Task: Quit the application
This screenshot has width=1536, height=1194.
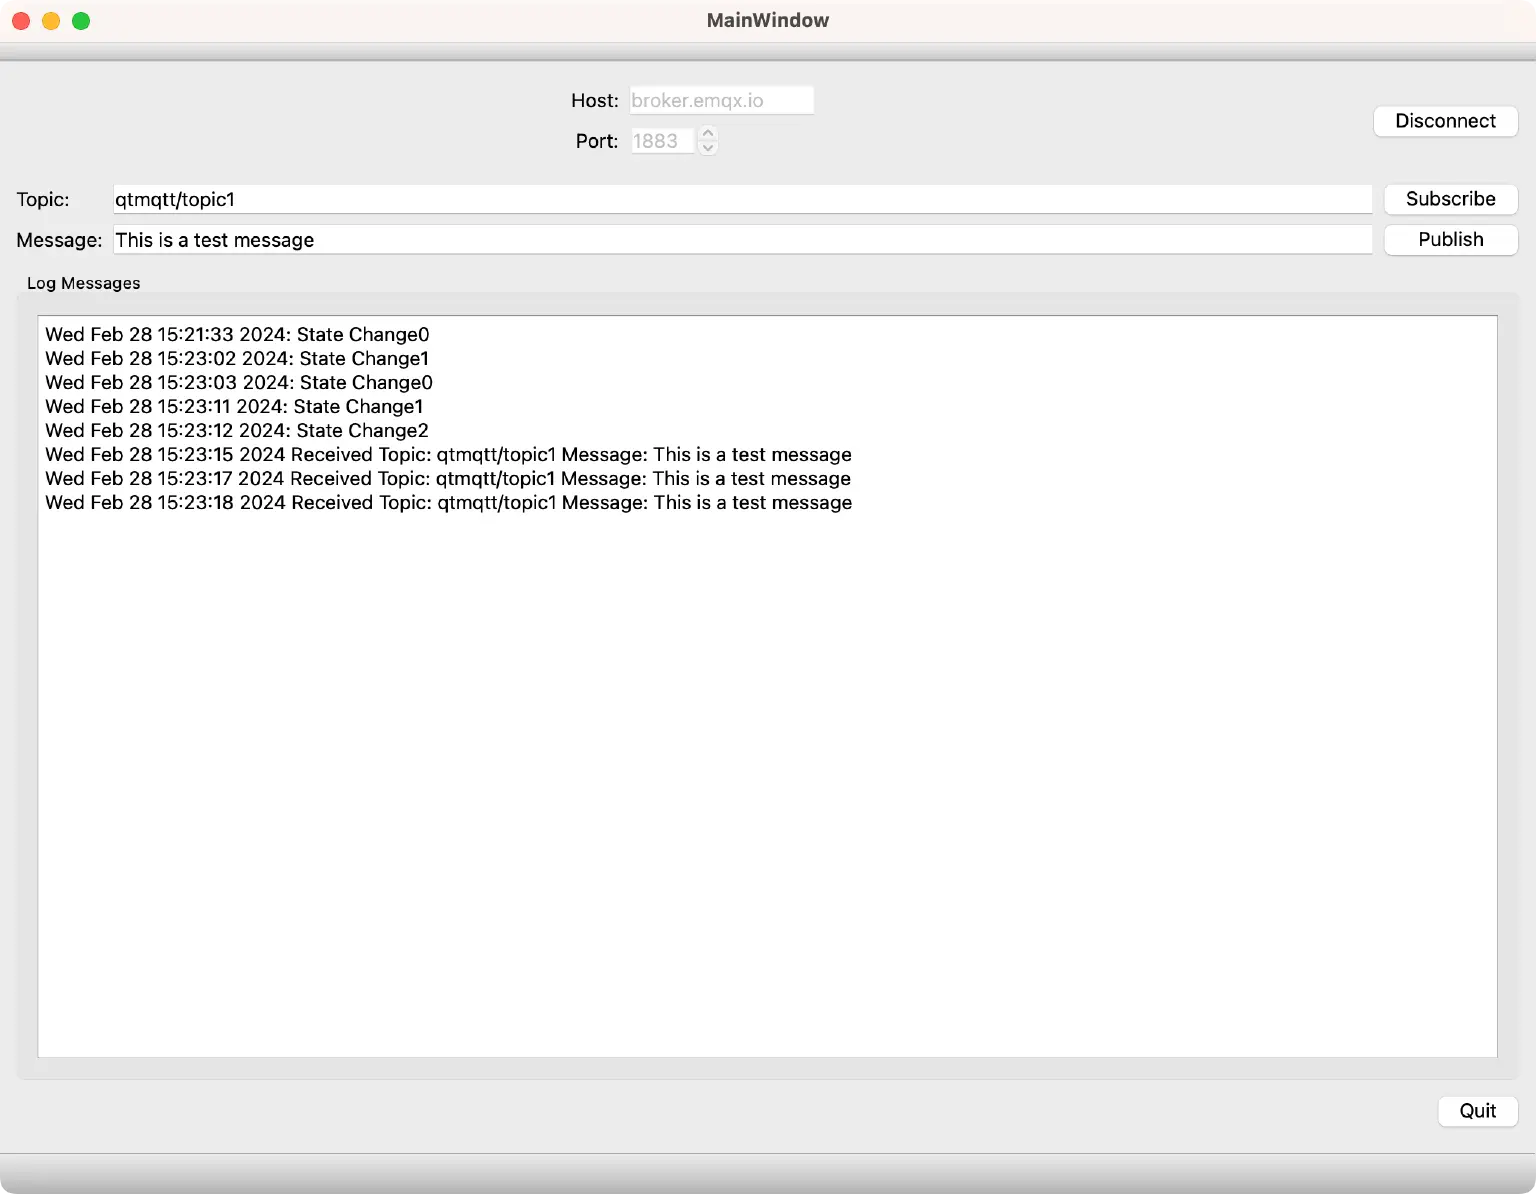Action: pyautogui.click(x=1478, y=1111)
